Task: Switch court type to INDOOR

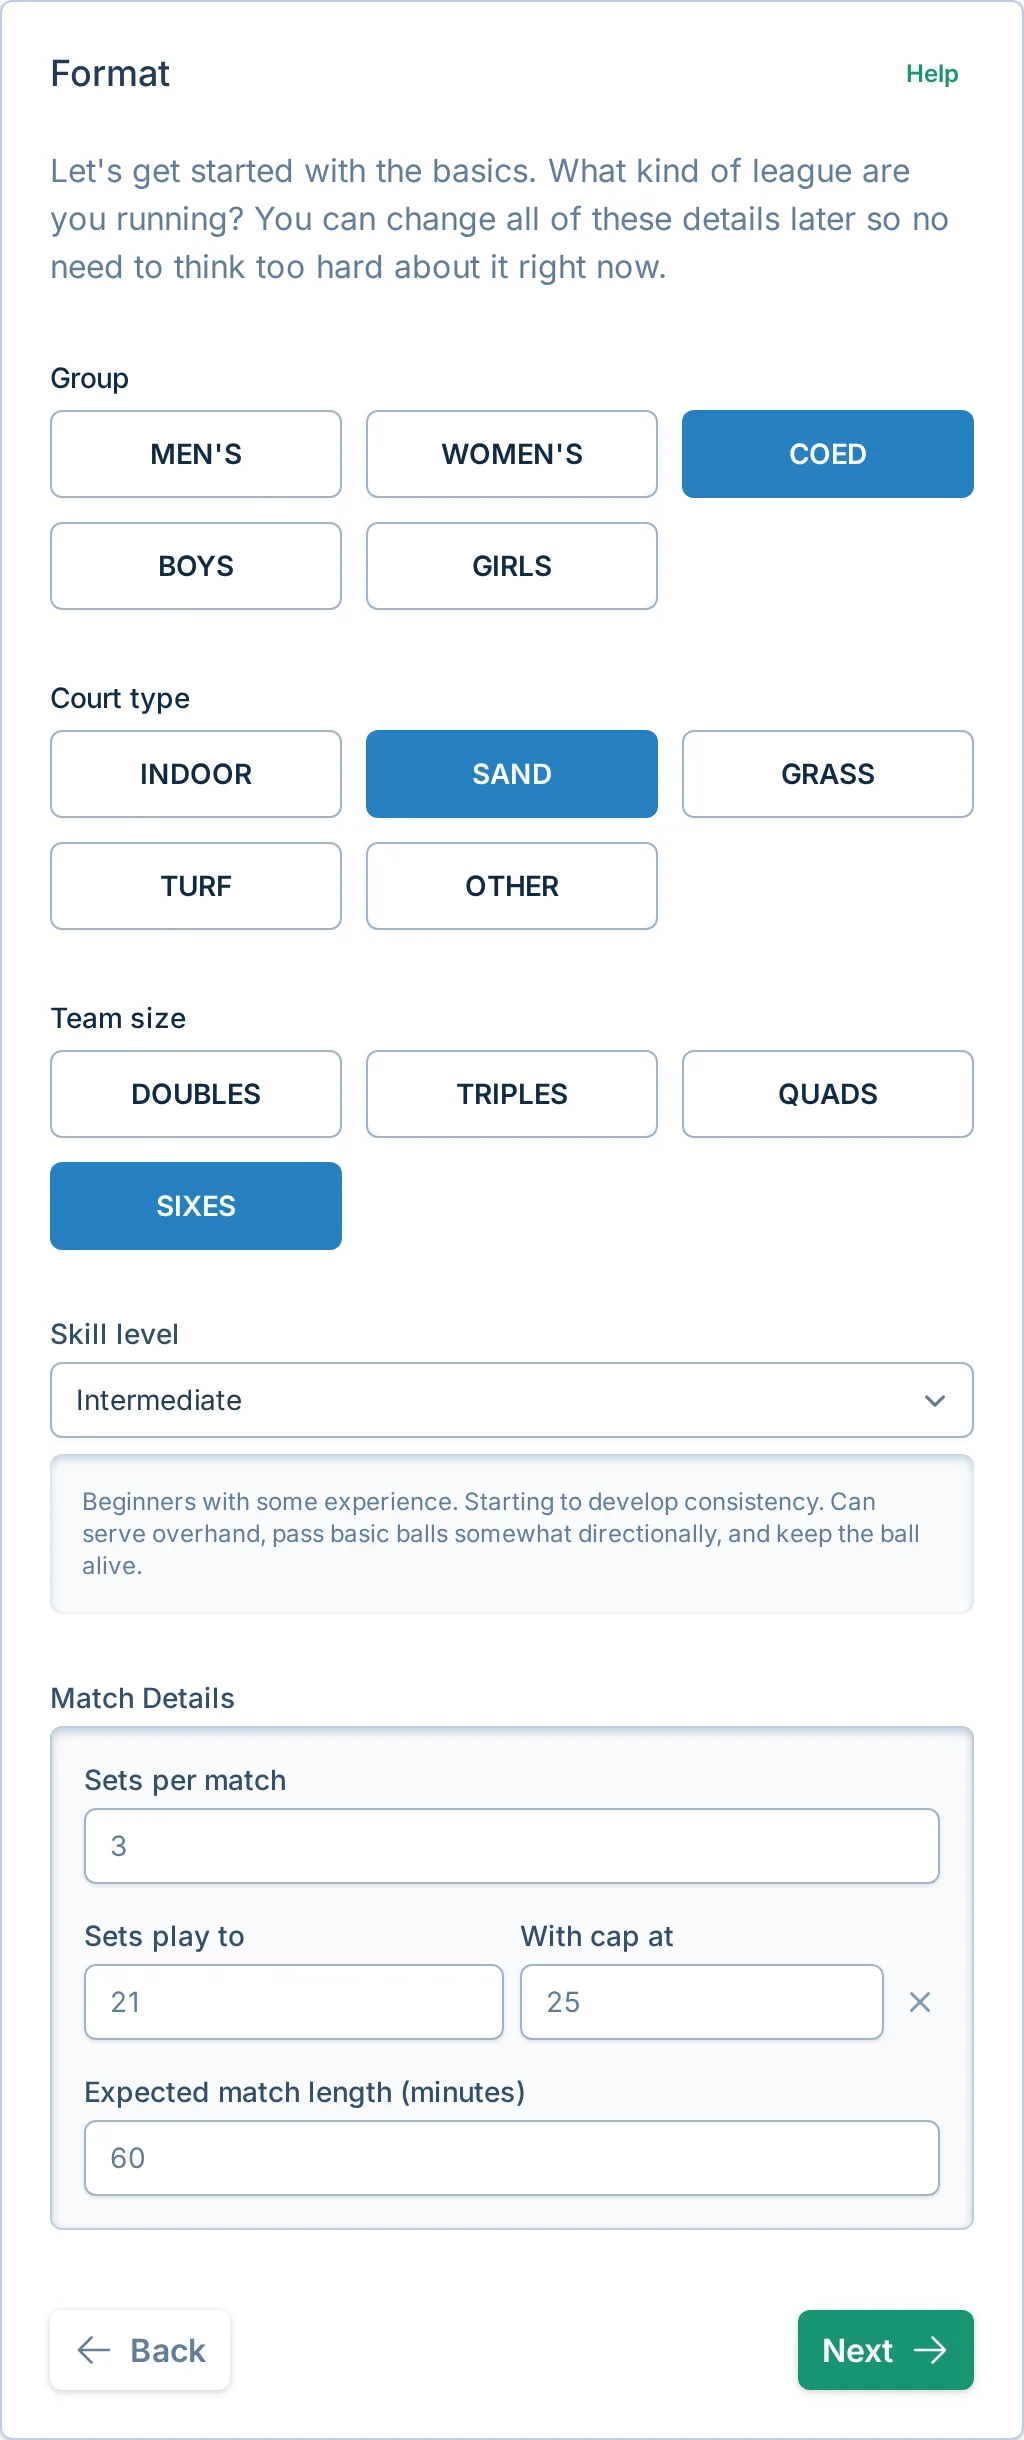Action: coord(195,774)
